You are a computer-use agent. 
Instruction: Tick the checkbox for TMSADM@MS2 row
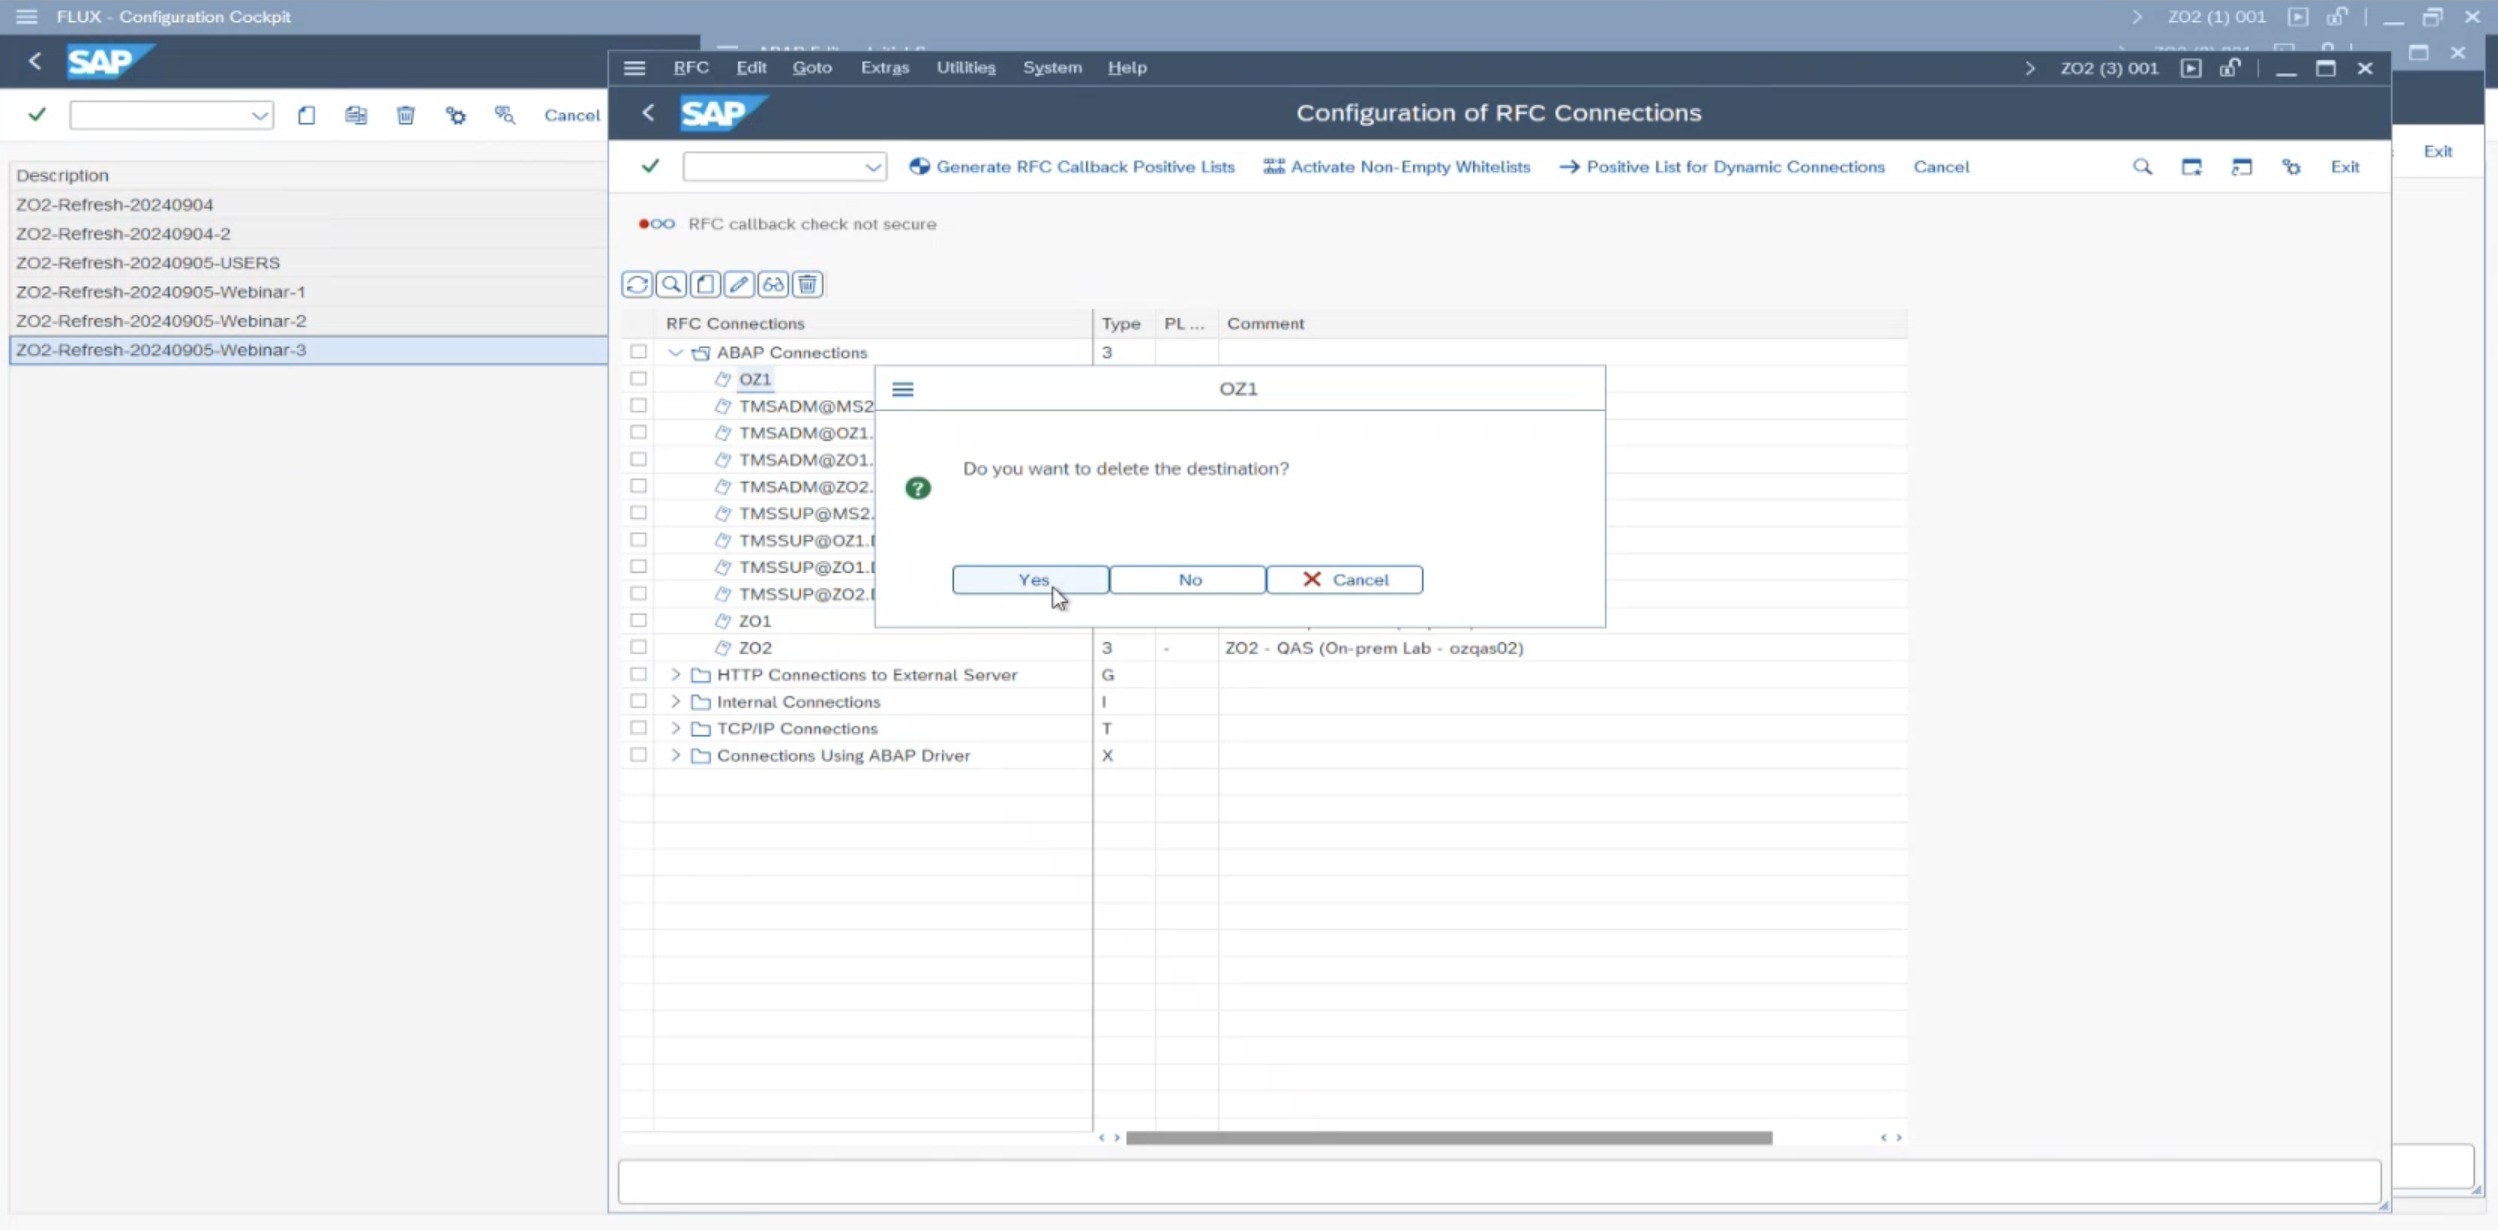638,406
